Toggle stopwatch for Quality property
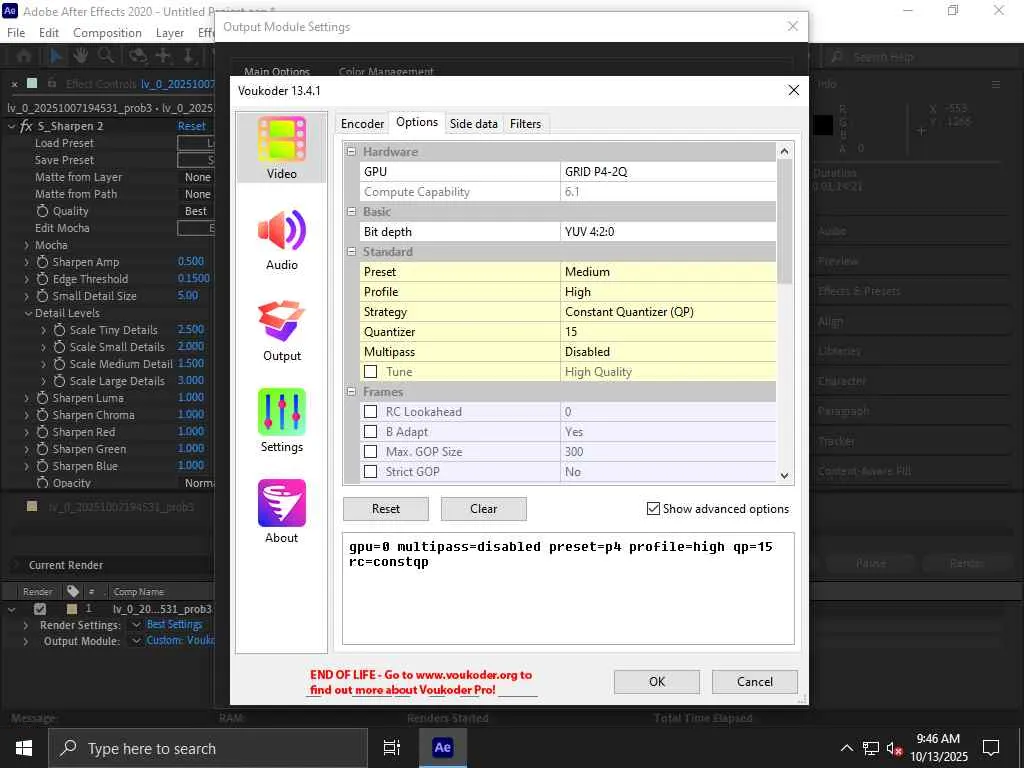 pyautogui.click(x=42, y=211)
